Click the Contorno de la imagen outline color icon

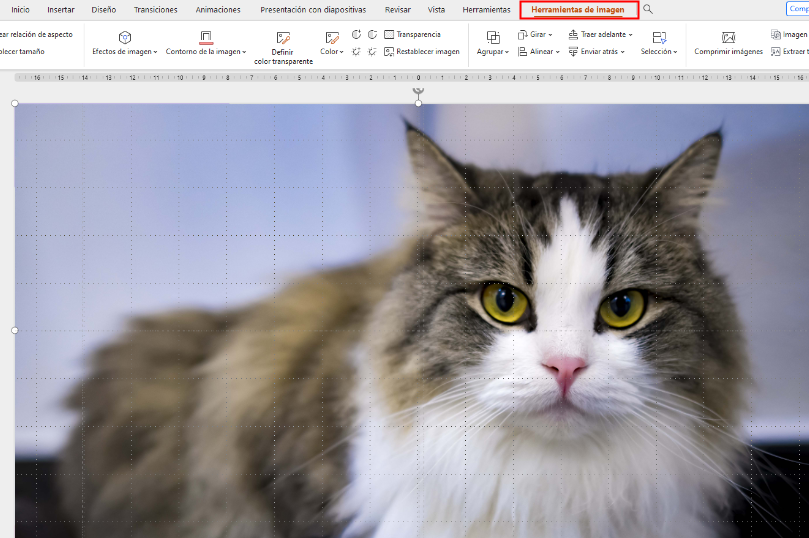pyautogui.click(x=205, y=37)
